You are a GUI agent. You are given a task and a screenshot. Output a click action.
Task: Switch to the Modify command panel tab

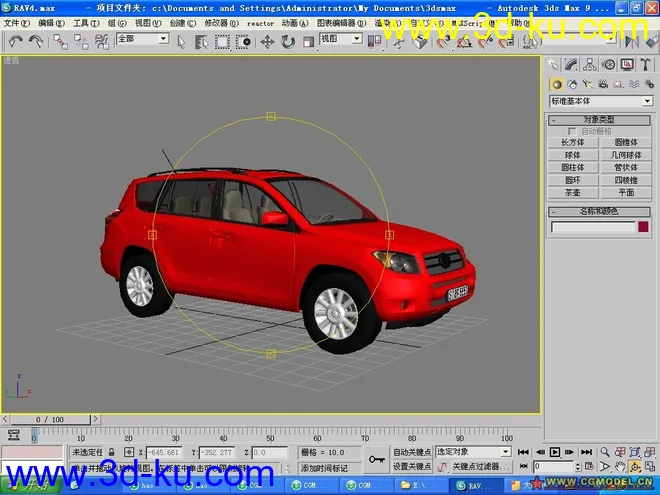point(571,64)
